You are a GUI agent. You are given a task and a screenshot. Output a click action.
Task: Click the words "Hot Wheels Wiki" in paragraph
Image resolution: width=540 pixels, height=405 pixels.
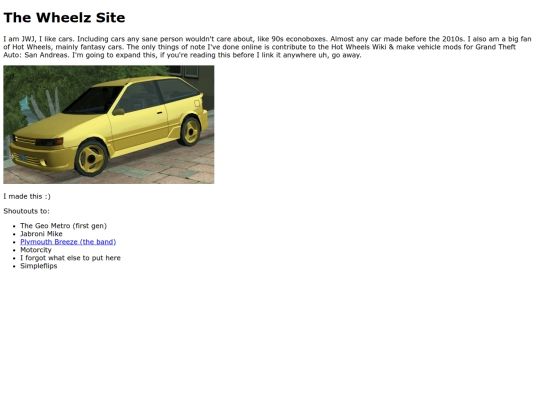click(x=359, y=47)
